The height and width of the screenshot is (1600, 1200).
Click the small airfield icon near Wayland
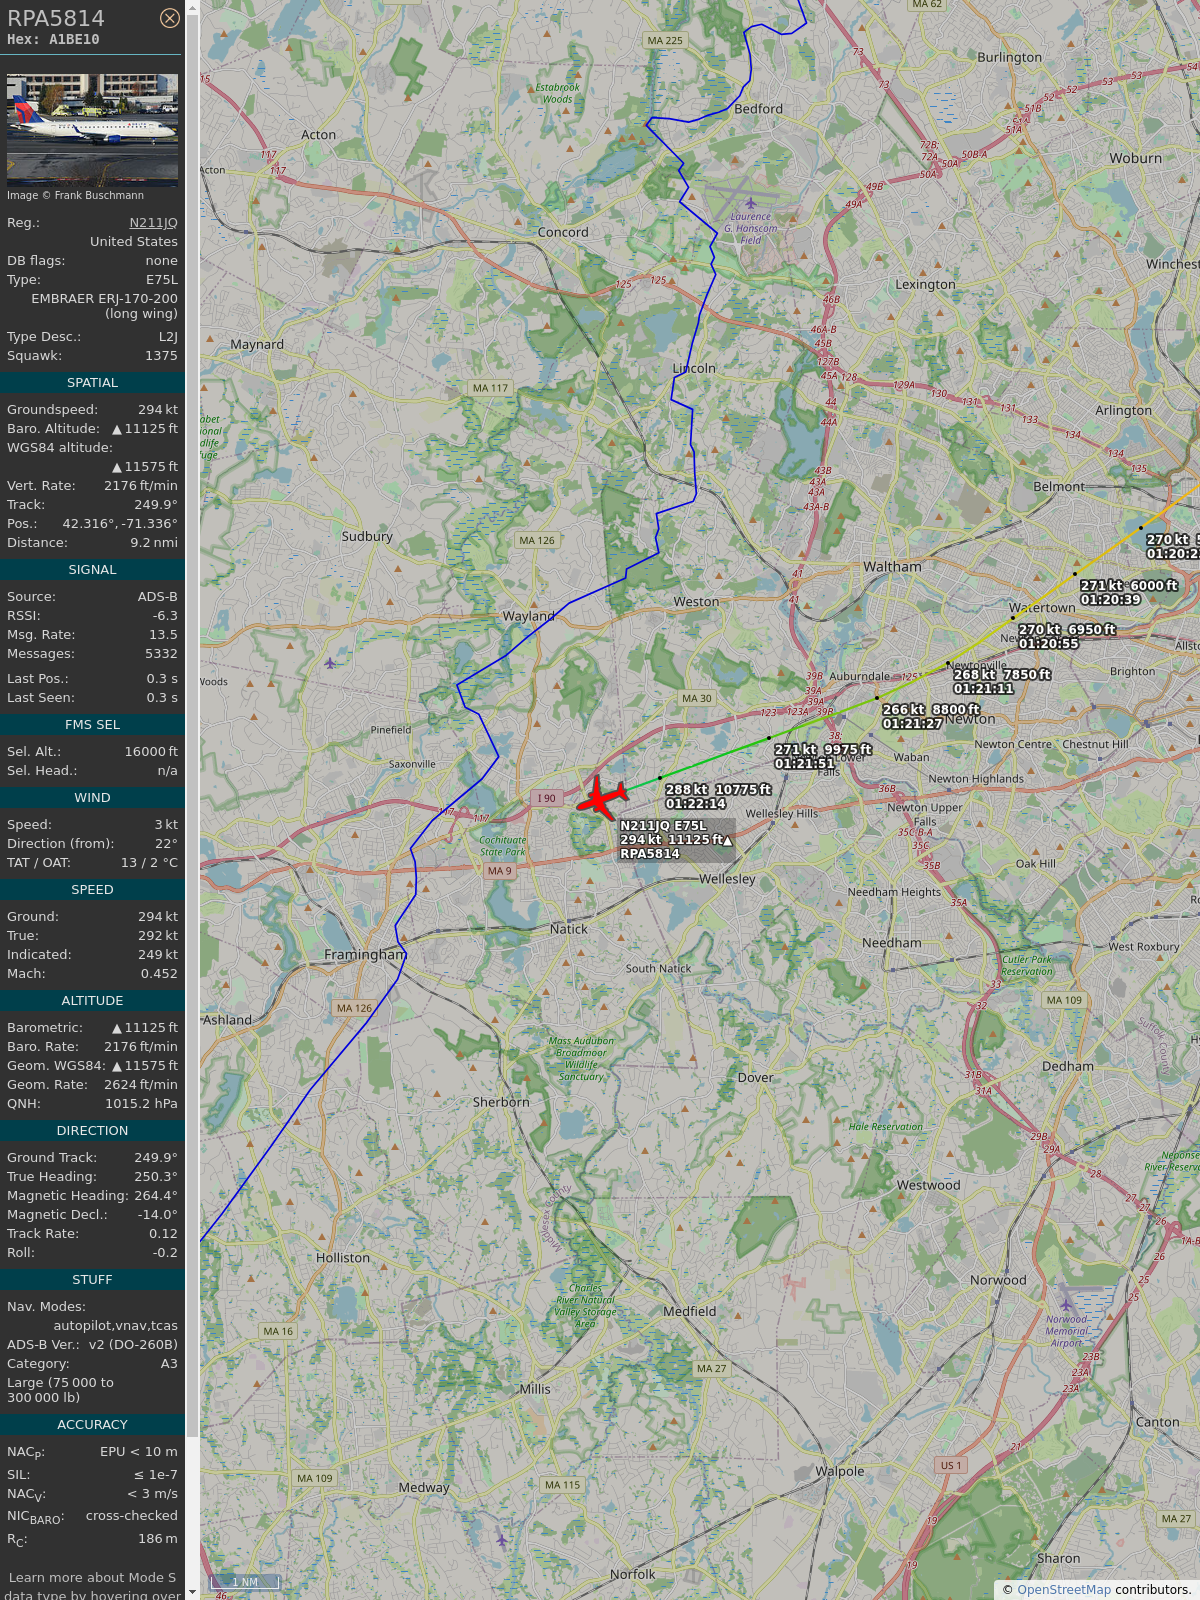331,663
